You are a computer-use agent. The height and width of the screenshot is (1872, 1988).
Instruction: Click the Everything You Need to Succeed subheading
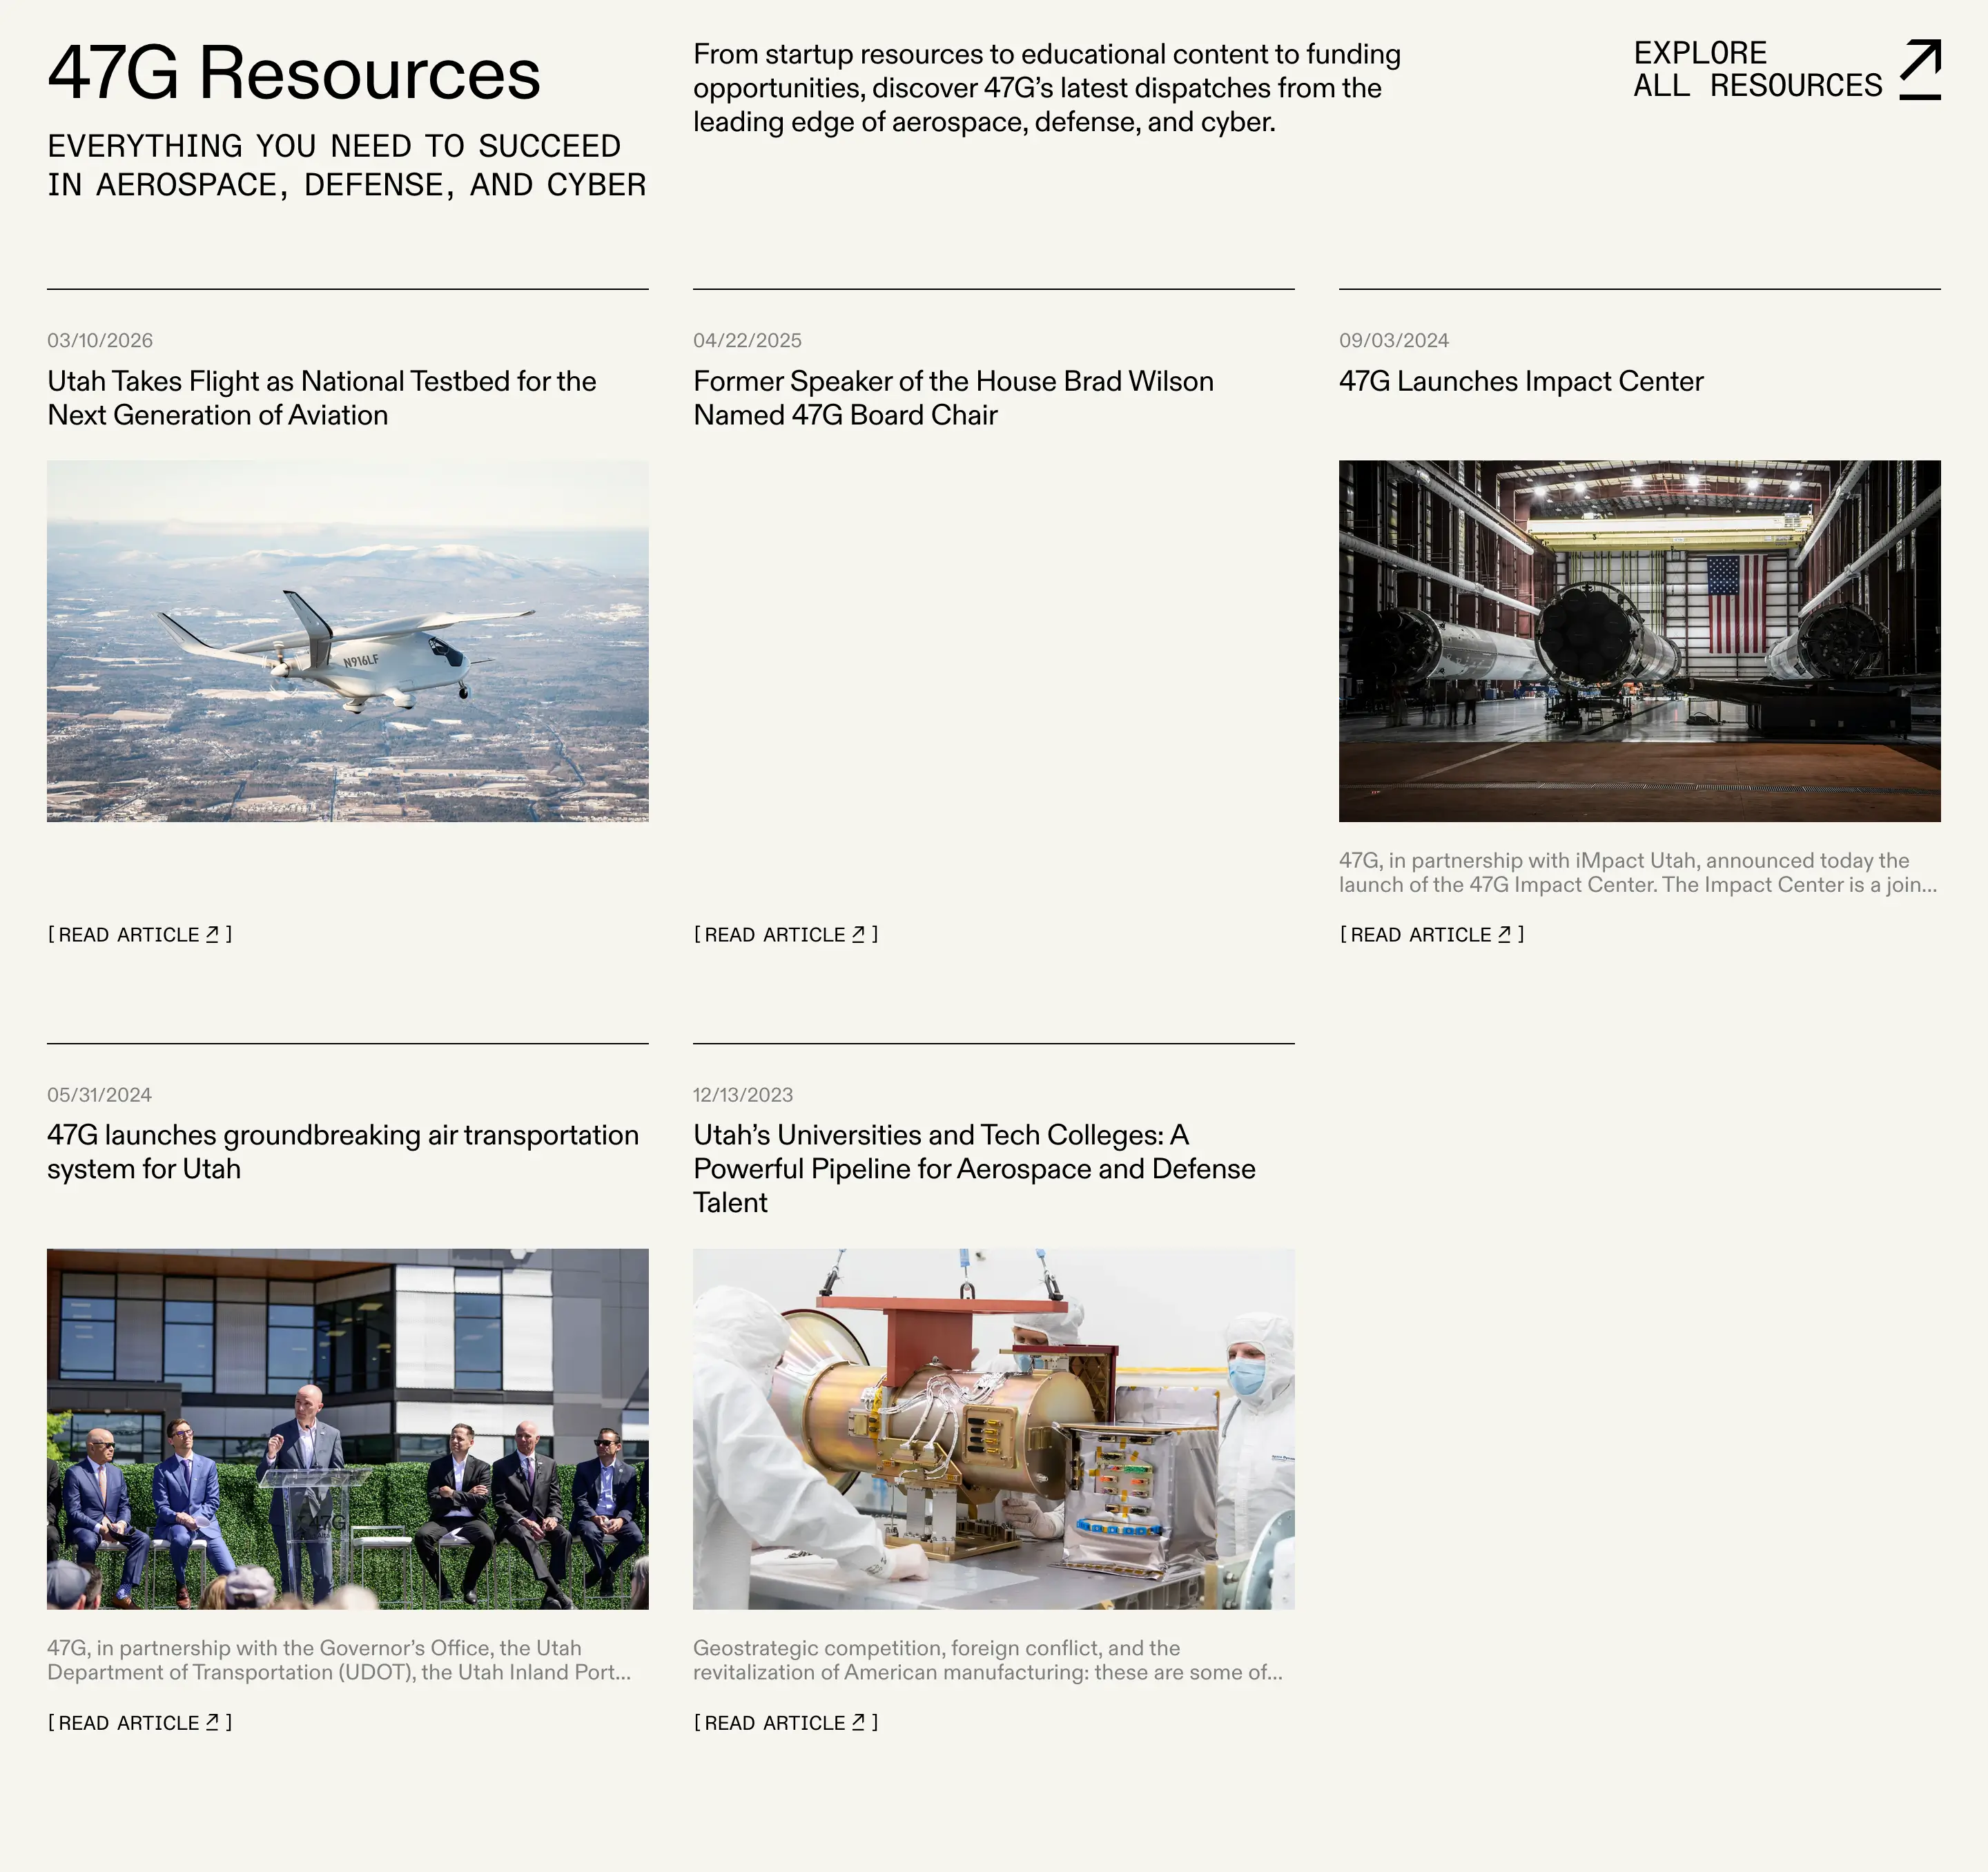[347, 165]
